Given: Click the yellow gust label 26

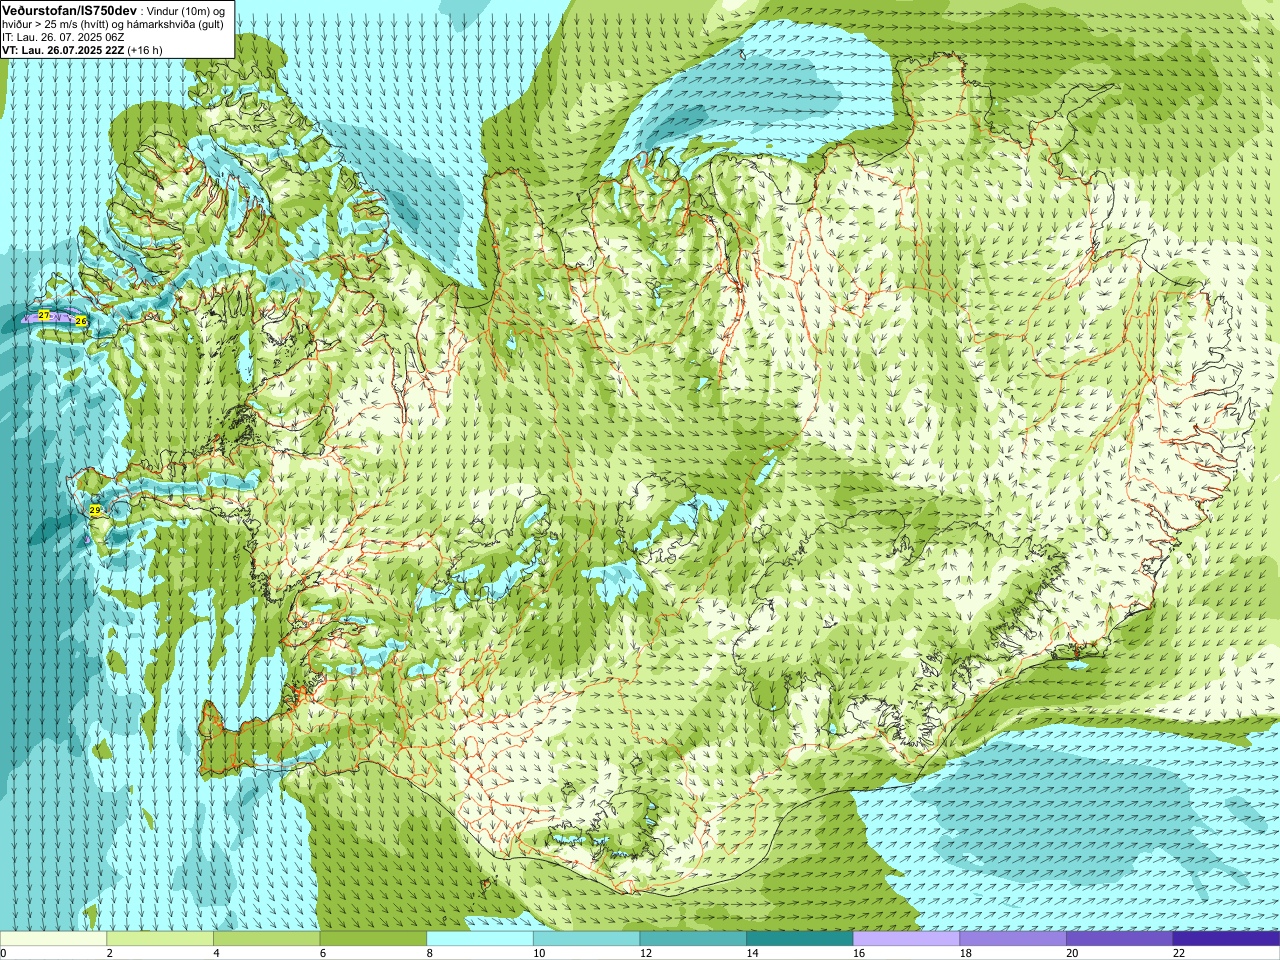Looking at the screenshot, I should 81,321.
